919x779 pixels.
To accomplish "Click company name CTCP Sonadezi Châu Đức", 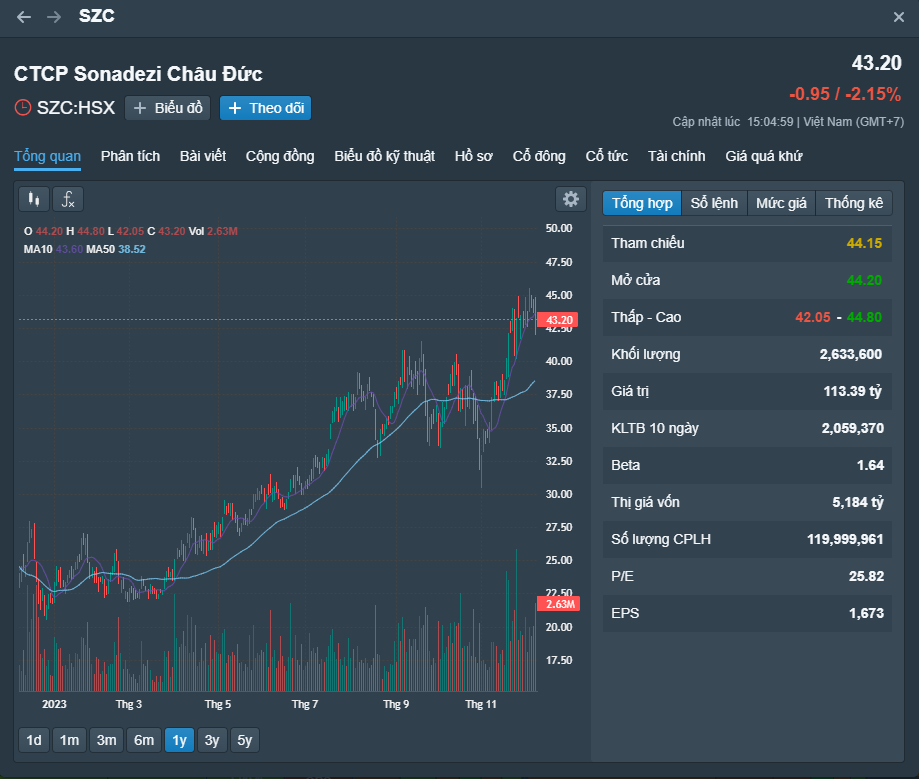I will (x=138, y=74).
